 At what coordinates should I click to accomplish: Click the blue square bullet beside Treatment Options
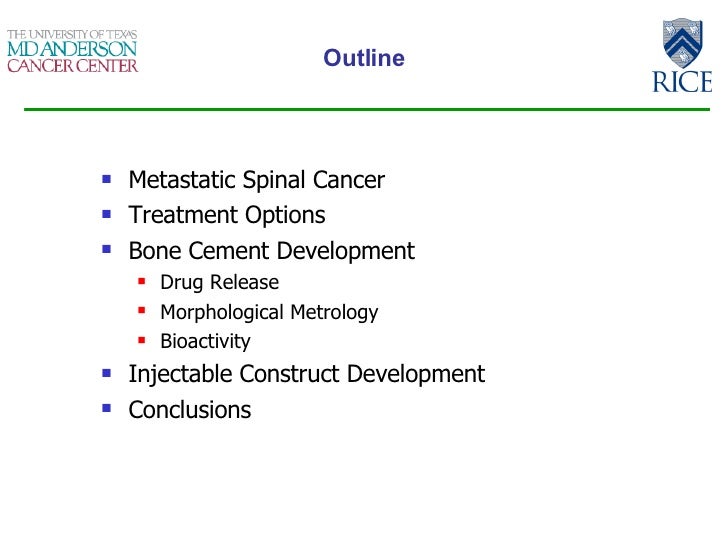coord(107,214)
